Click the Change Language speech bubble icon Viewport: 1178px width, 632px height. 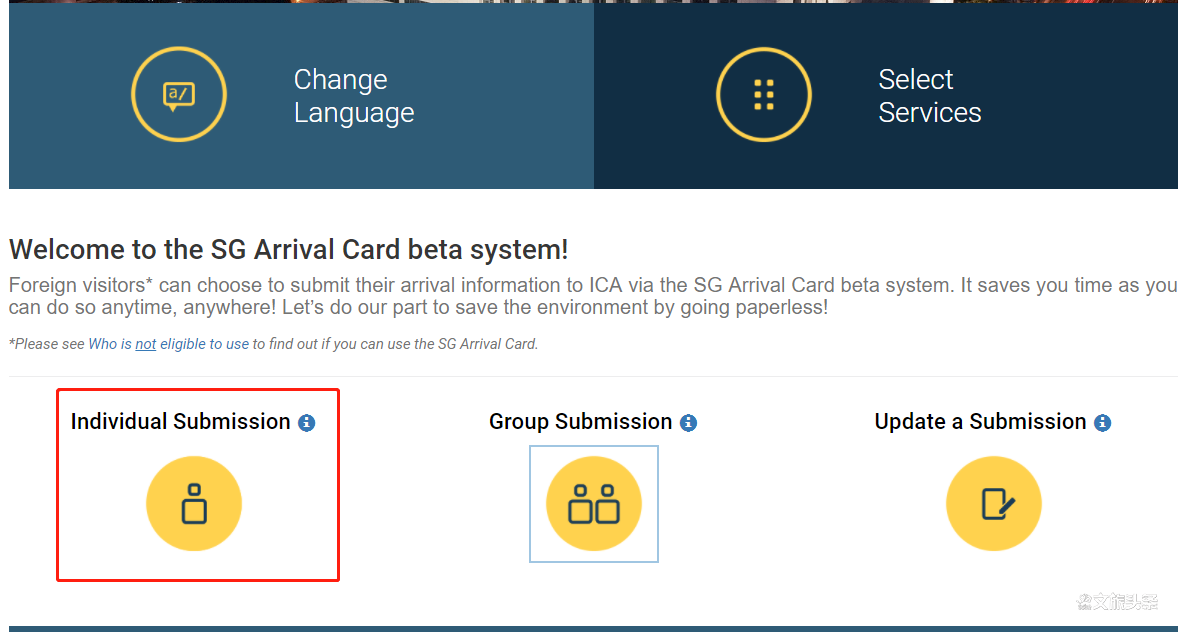point(179,95)
